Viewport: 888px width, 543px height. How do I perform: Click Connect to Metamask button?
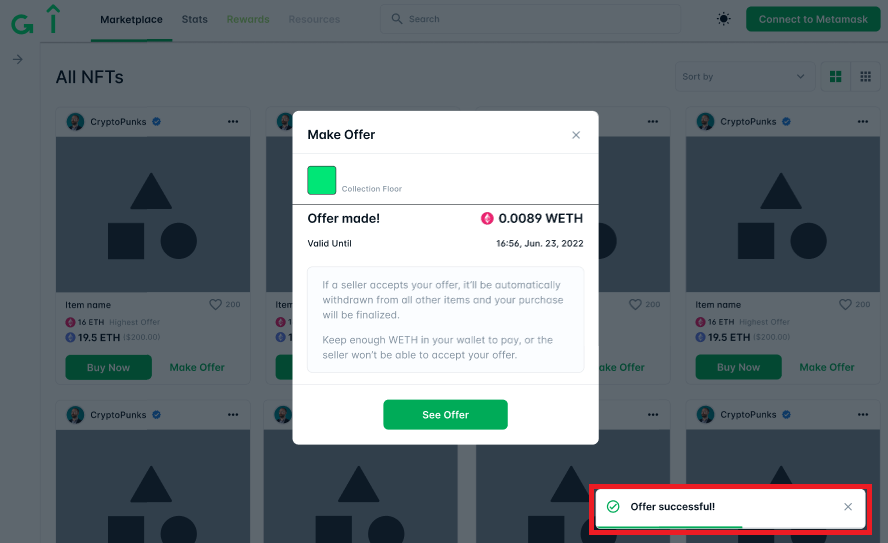(813, 19)
